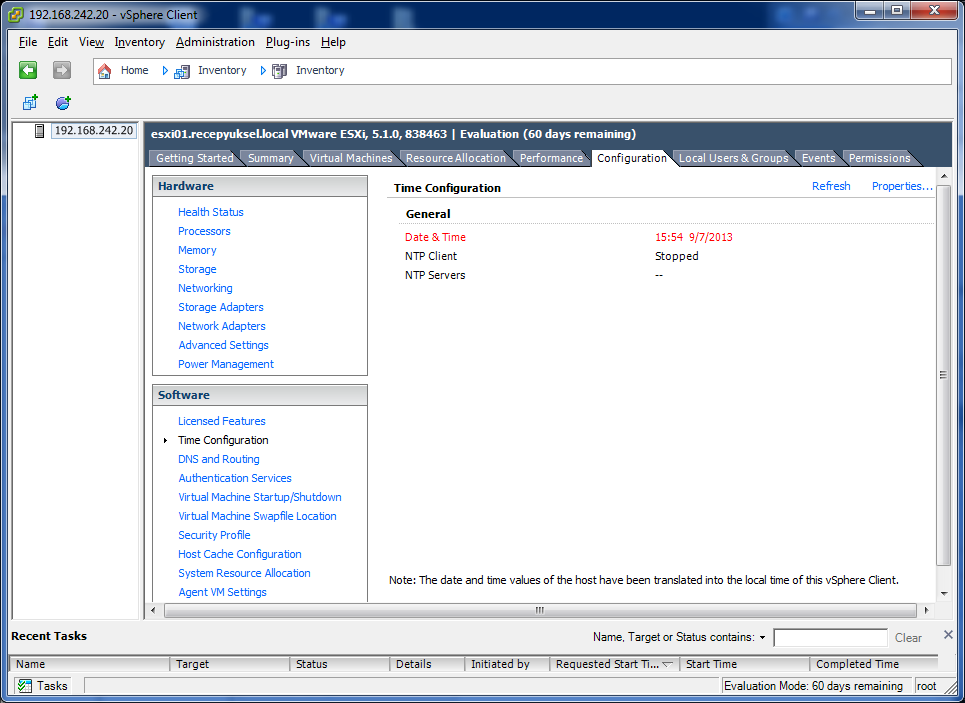Image resolution: width=965 pixels, height=703 pixels.
Task: Open System Resource Allocation link
Action: 244,574
